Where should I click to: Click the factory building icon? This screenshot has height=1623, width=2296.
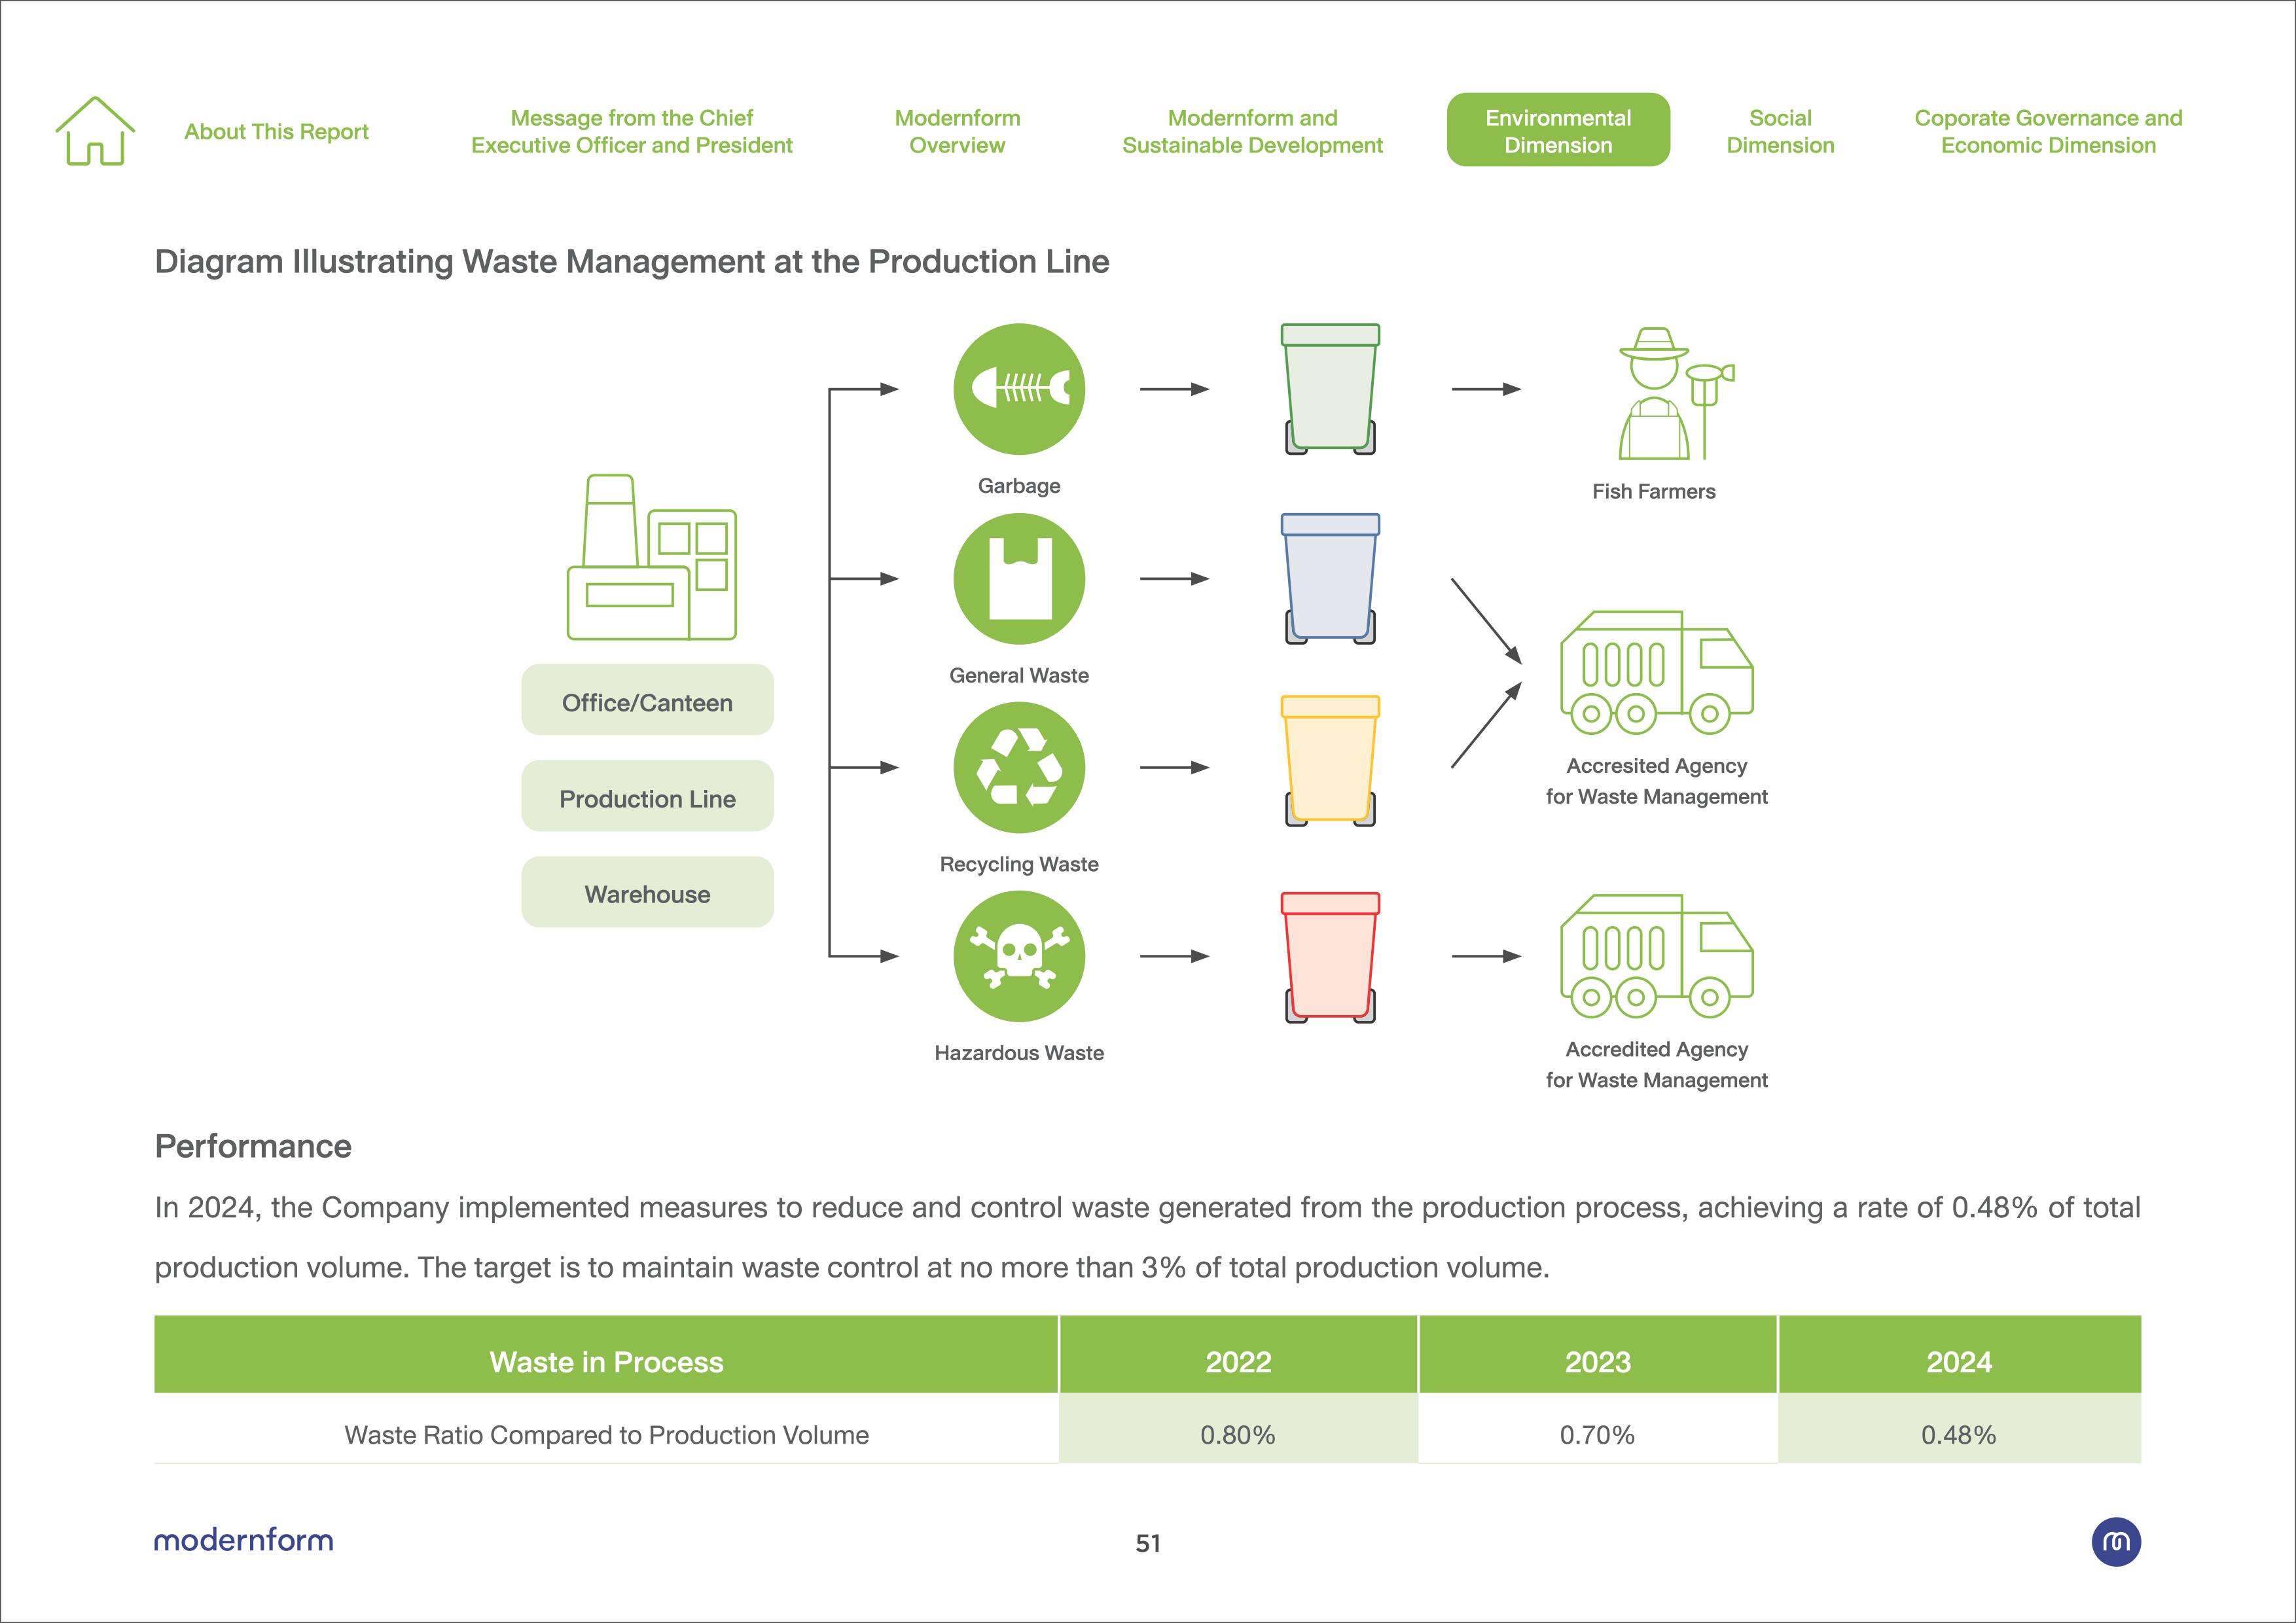point(651,558)
